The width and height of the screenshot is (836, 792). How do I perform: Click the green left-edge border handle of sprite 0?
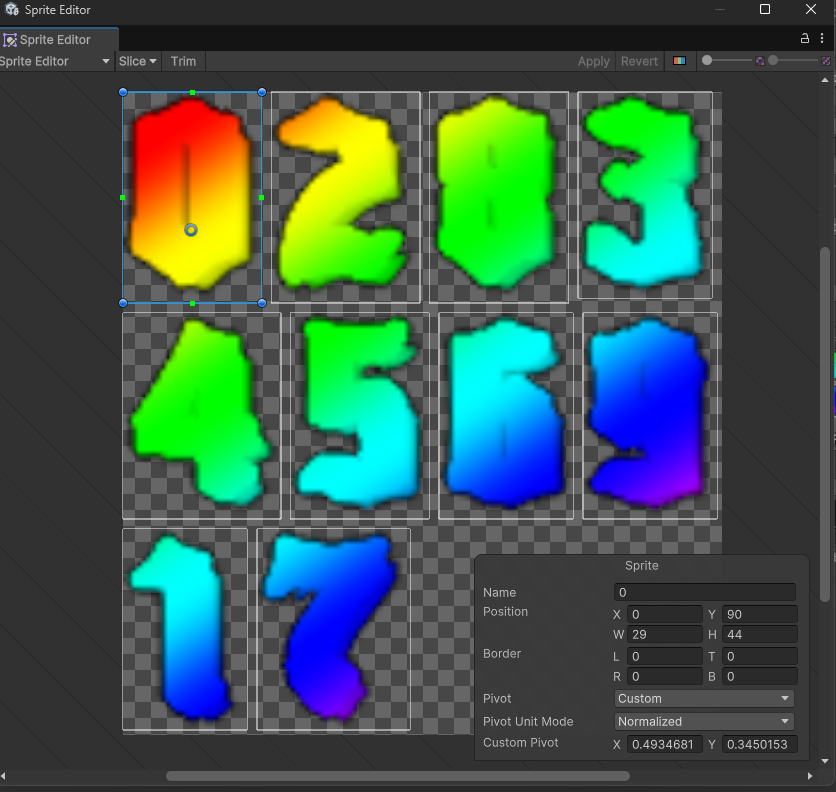[x=123, y=197]
